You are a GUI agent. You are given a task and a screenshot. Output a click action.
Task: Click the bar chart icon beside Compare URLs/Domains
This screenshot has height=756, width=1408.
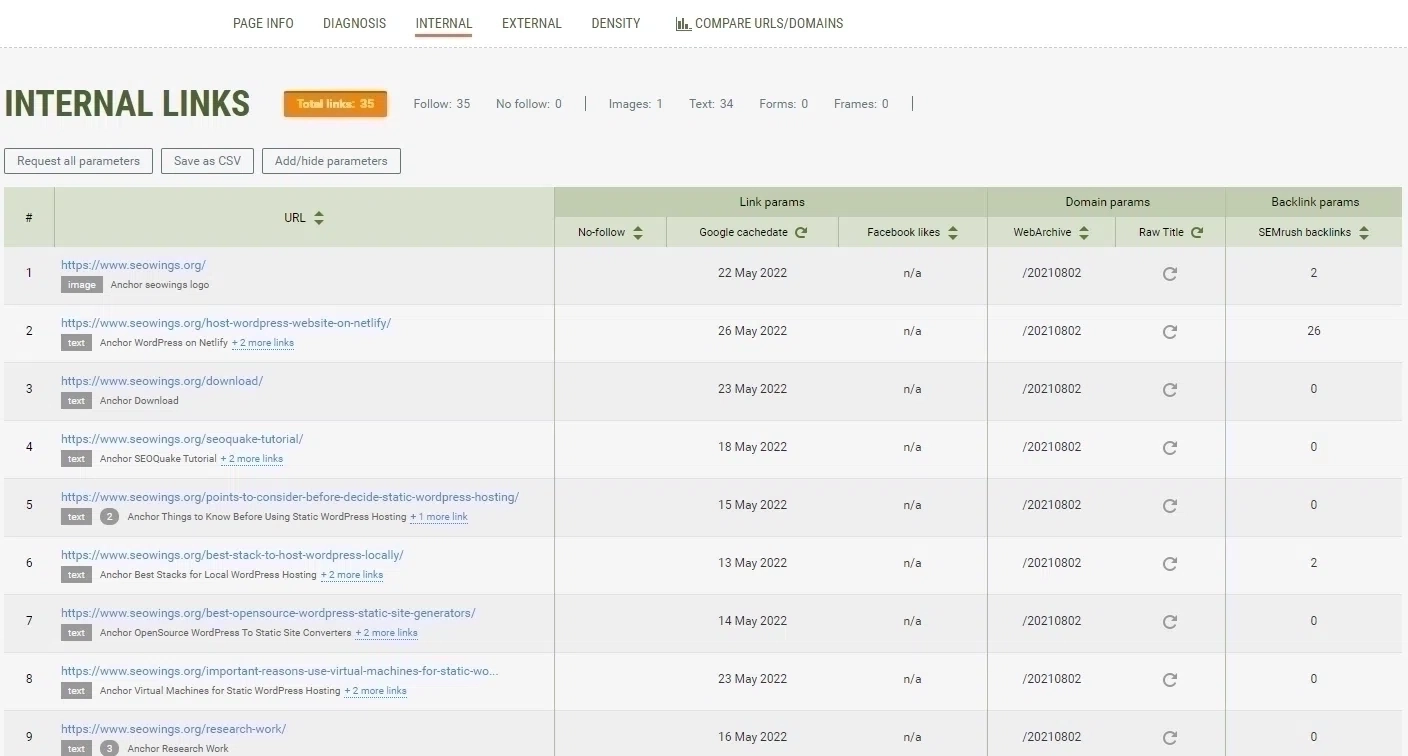[x=683, y=22]
